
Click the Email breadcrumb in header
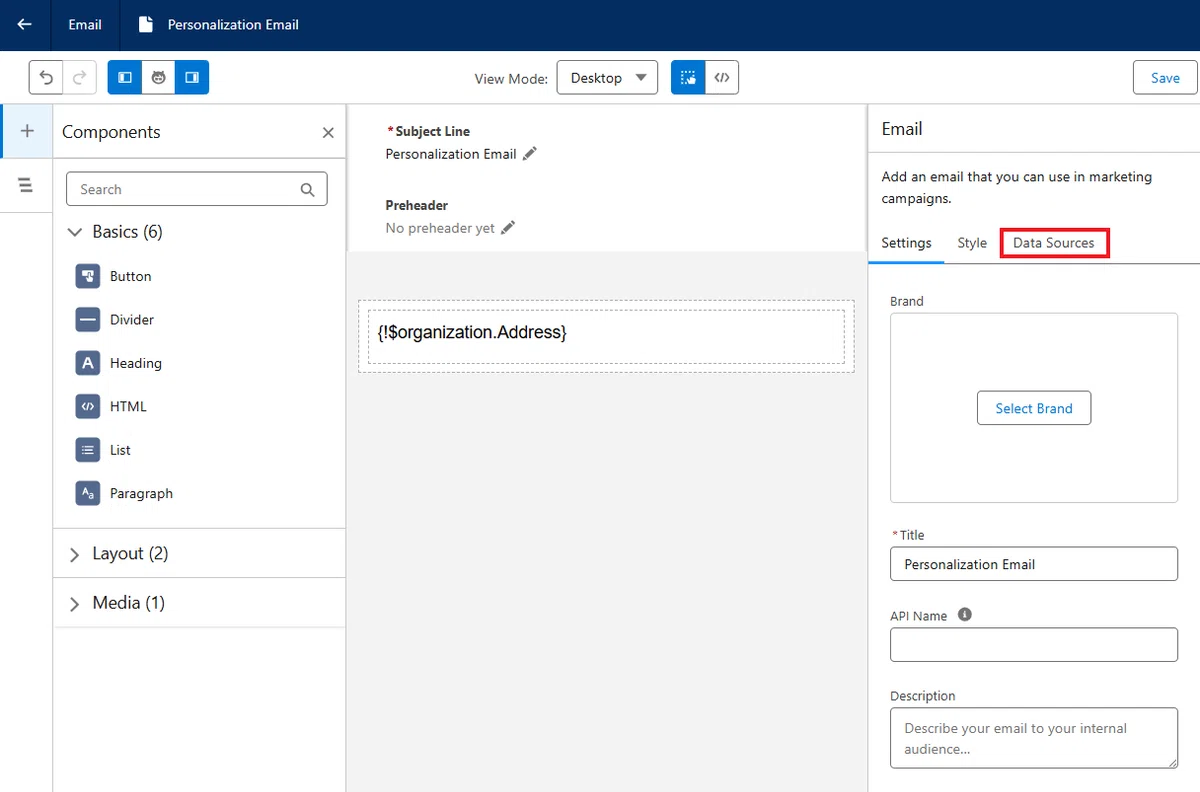(x=85, y=24)
